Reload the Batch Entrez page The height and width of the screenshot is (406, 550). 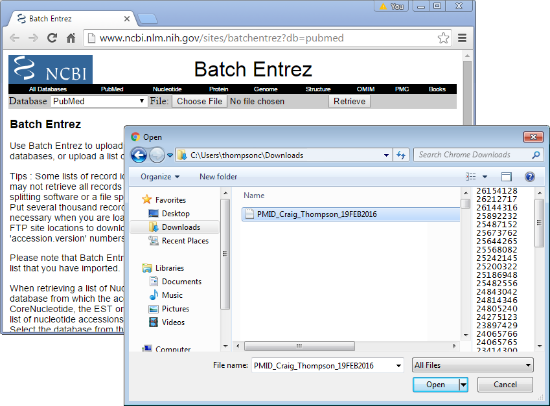coord(52,38)
